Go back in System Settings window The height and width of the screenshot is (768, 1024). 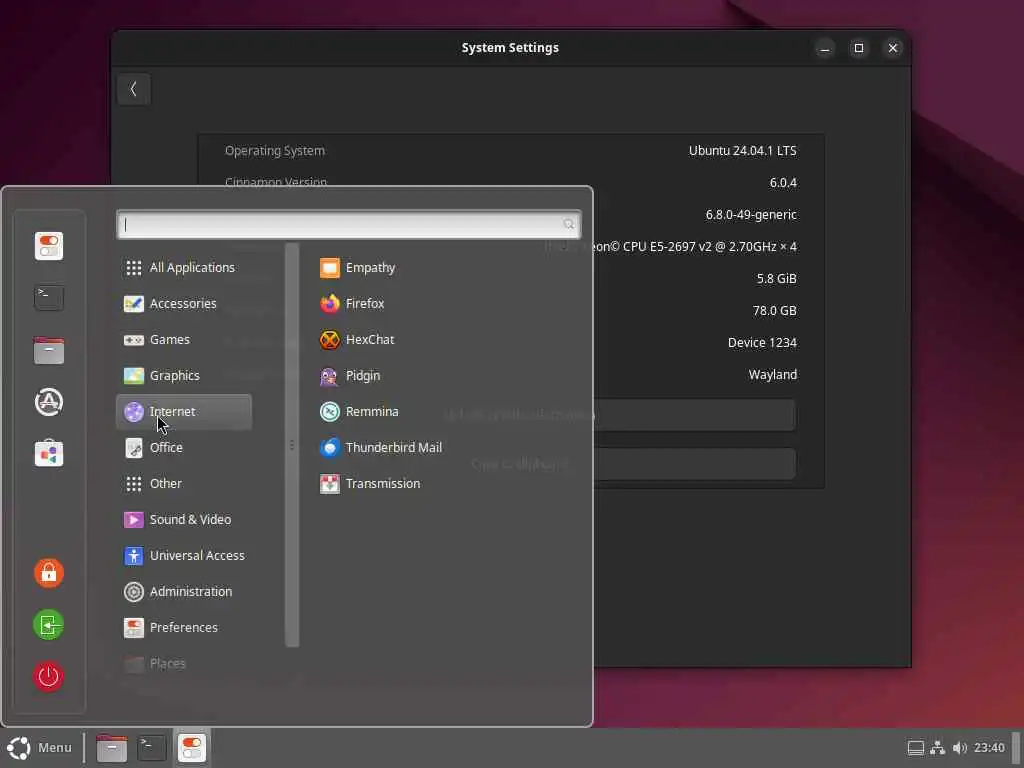[x=134, y=89]
